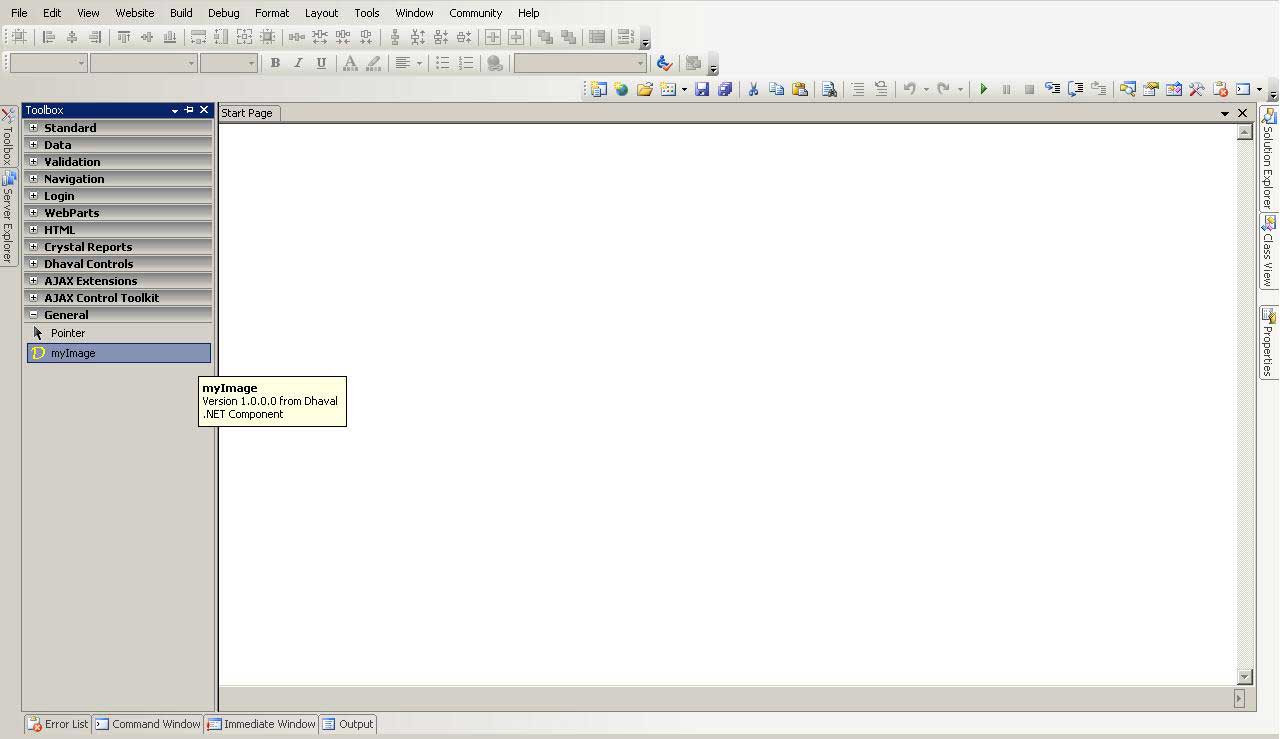Open the Immediate Window bottom tab
This screenshot has width=1280, height=739.
pos(261,724)
